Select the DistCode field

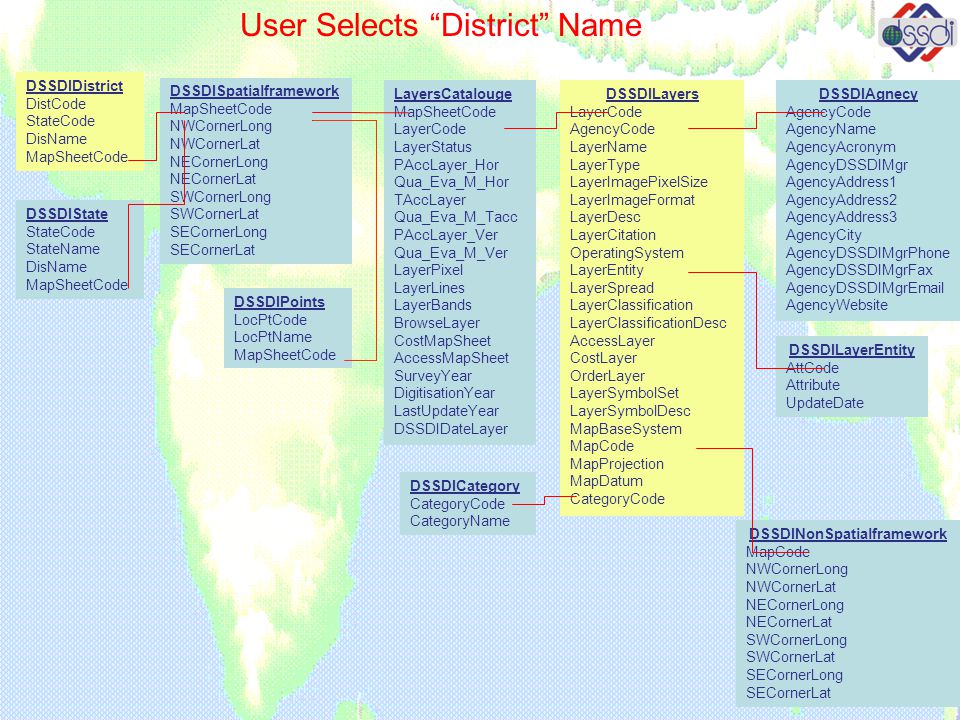coord(56,104)
